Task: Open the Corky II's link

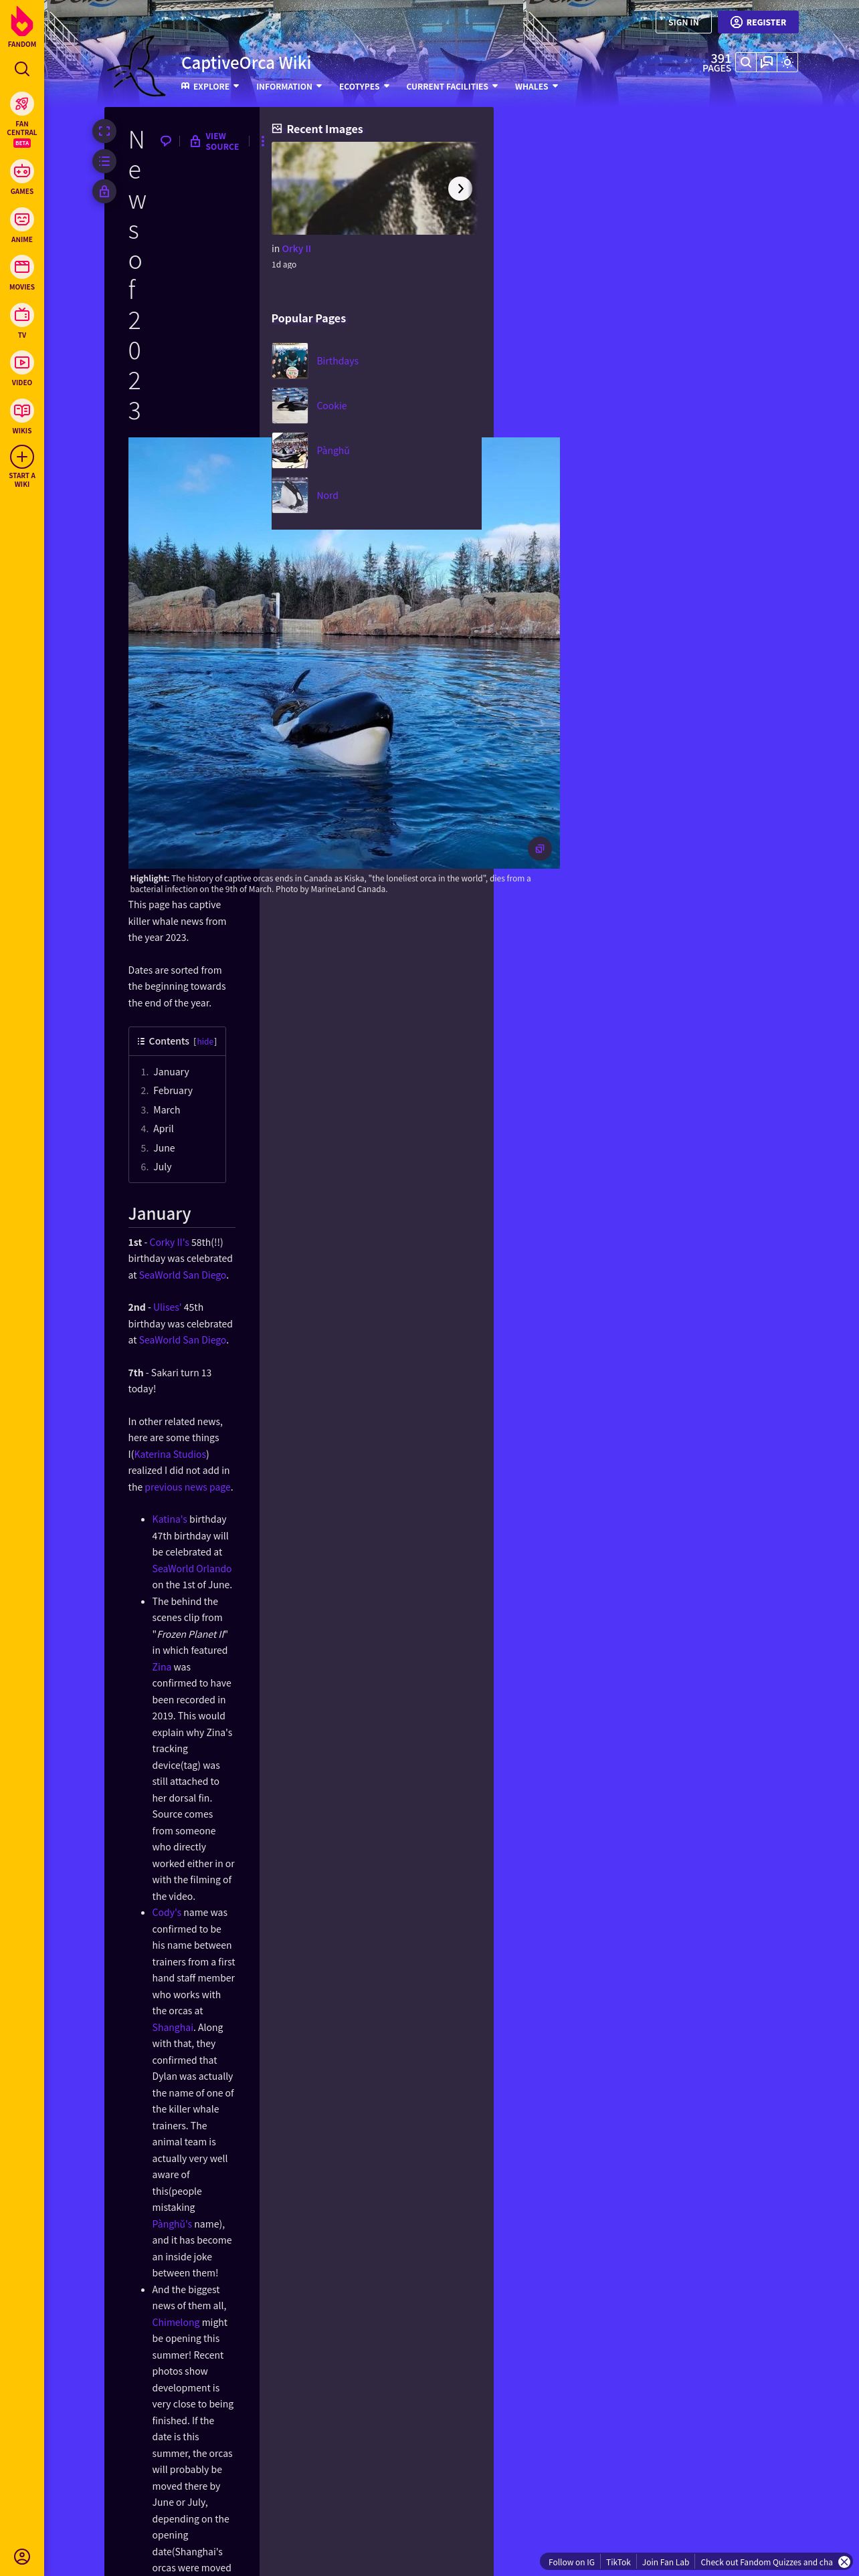Action: (x=169, y=1242)
